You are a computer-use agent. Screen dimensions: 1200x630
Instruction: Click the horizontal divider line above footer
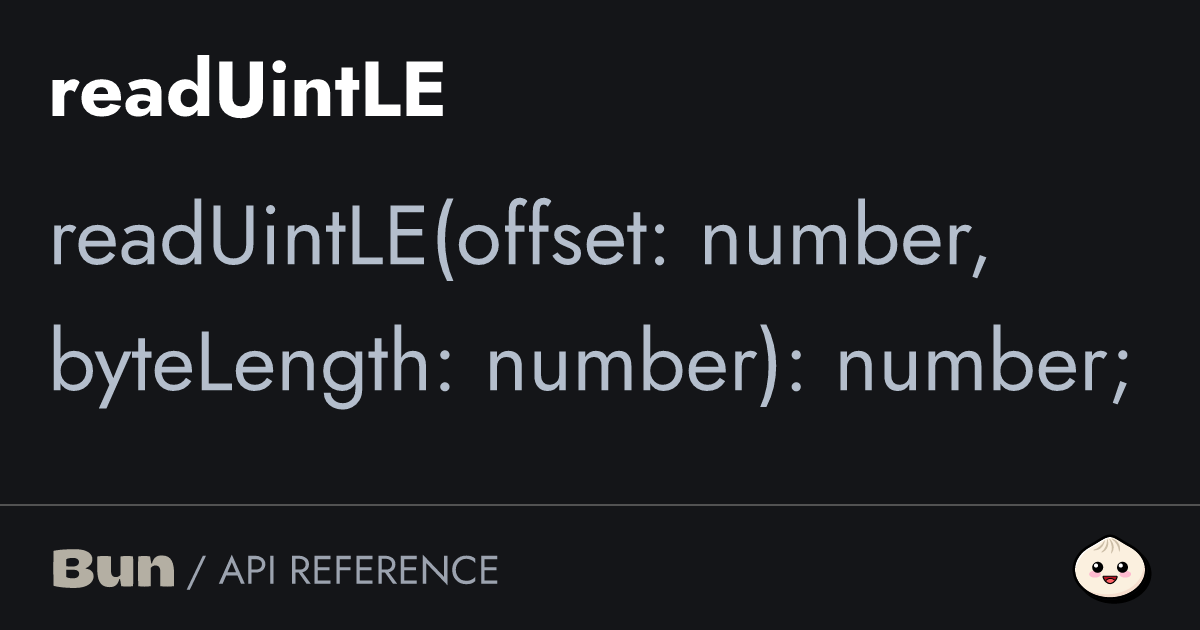tap(600, 506)
